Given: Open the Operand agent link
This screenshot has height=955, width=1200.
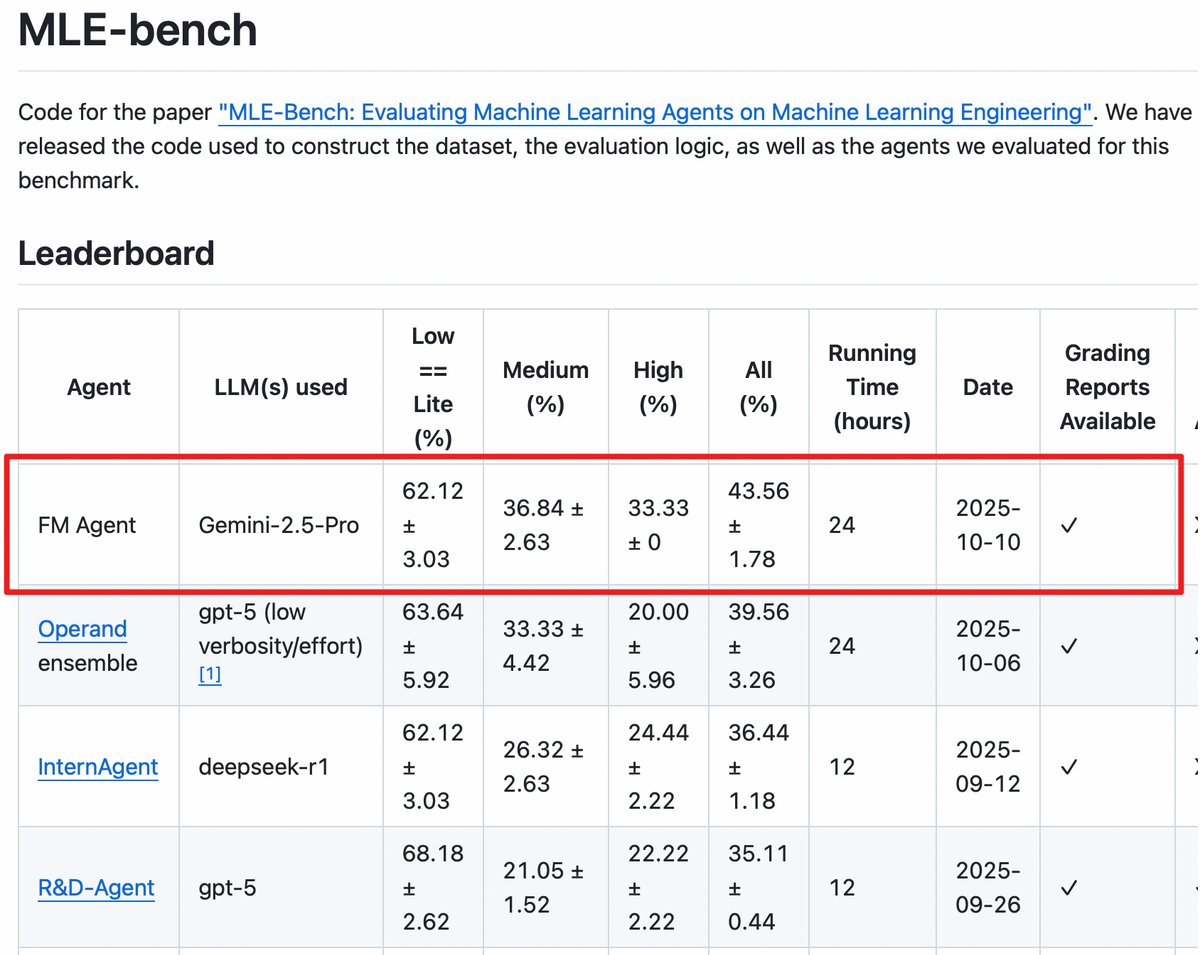Looking at the screenshot, I should (x=82, y=629).
